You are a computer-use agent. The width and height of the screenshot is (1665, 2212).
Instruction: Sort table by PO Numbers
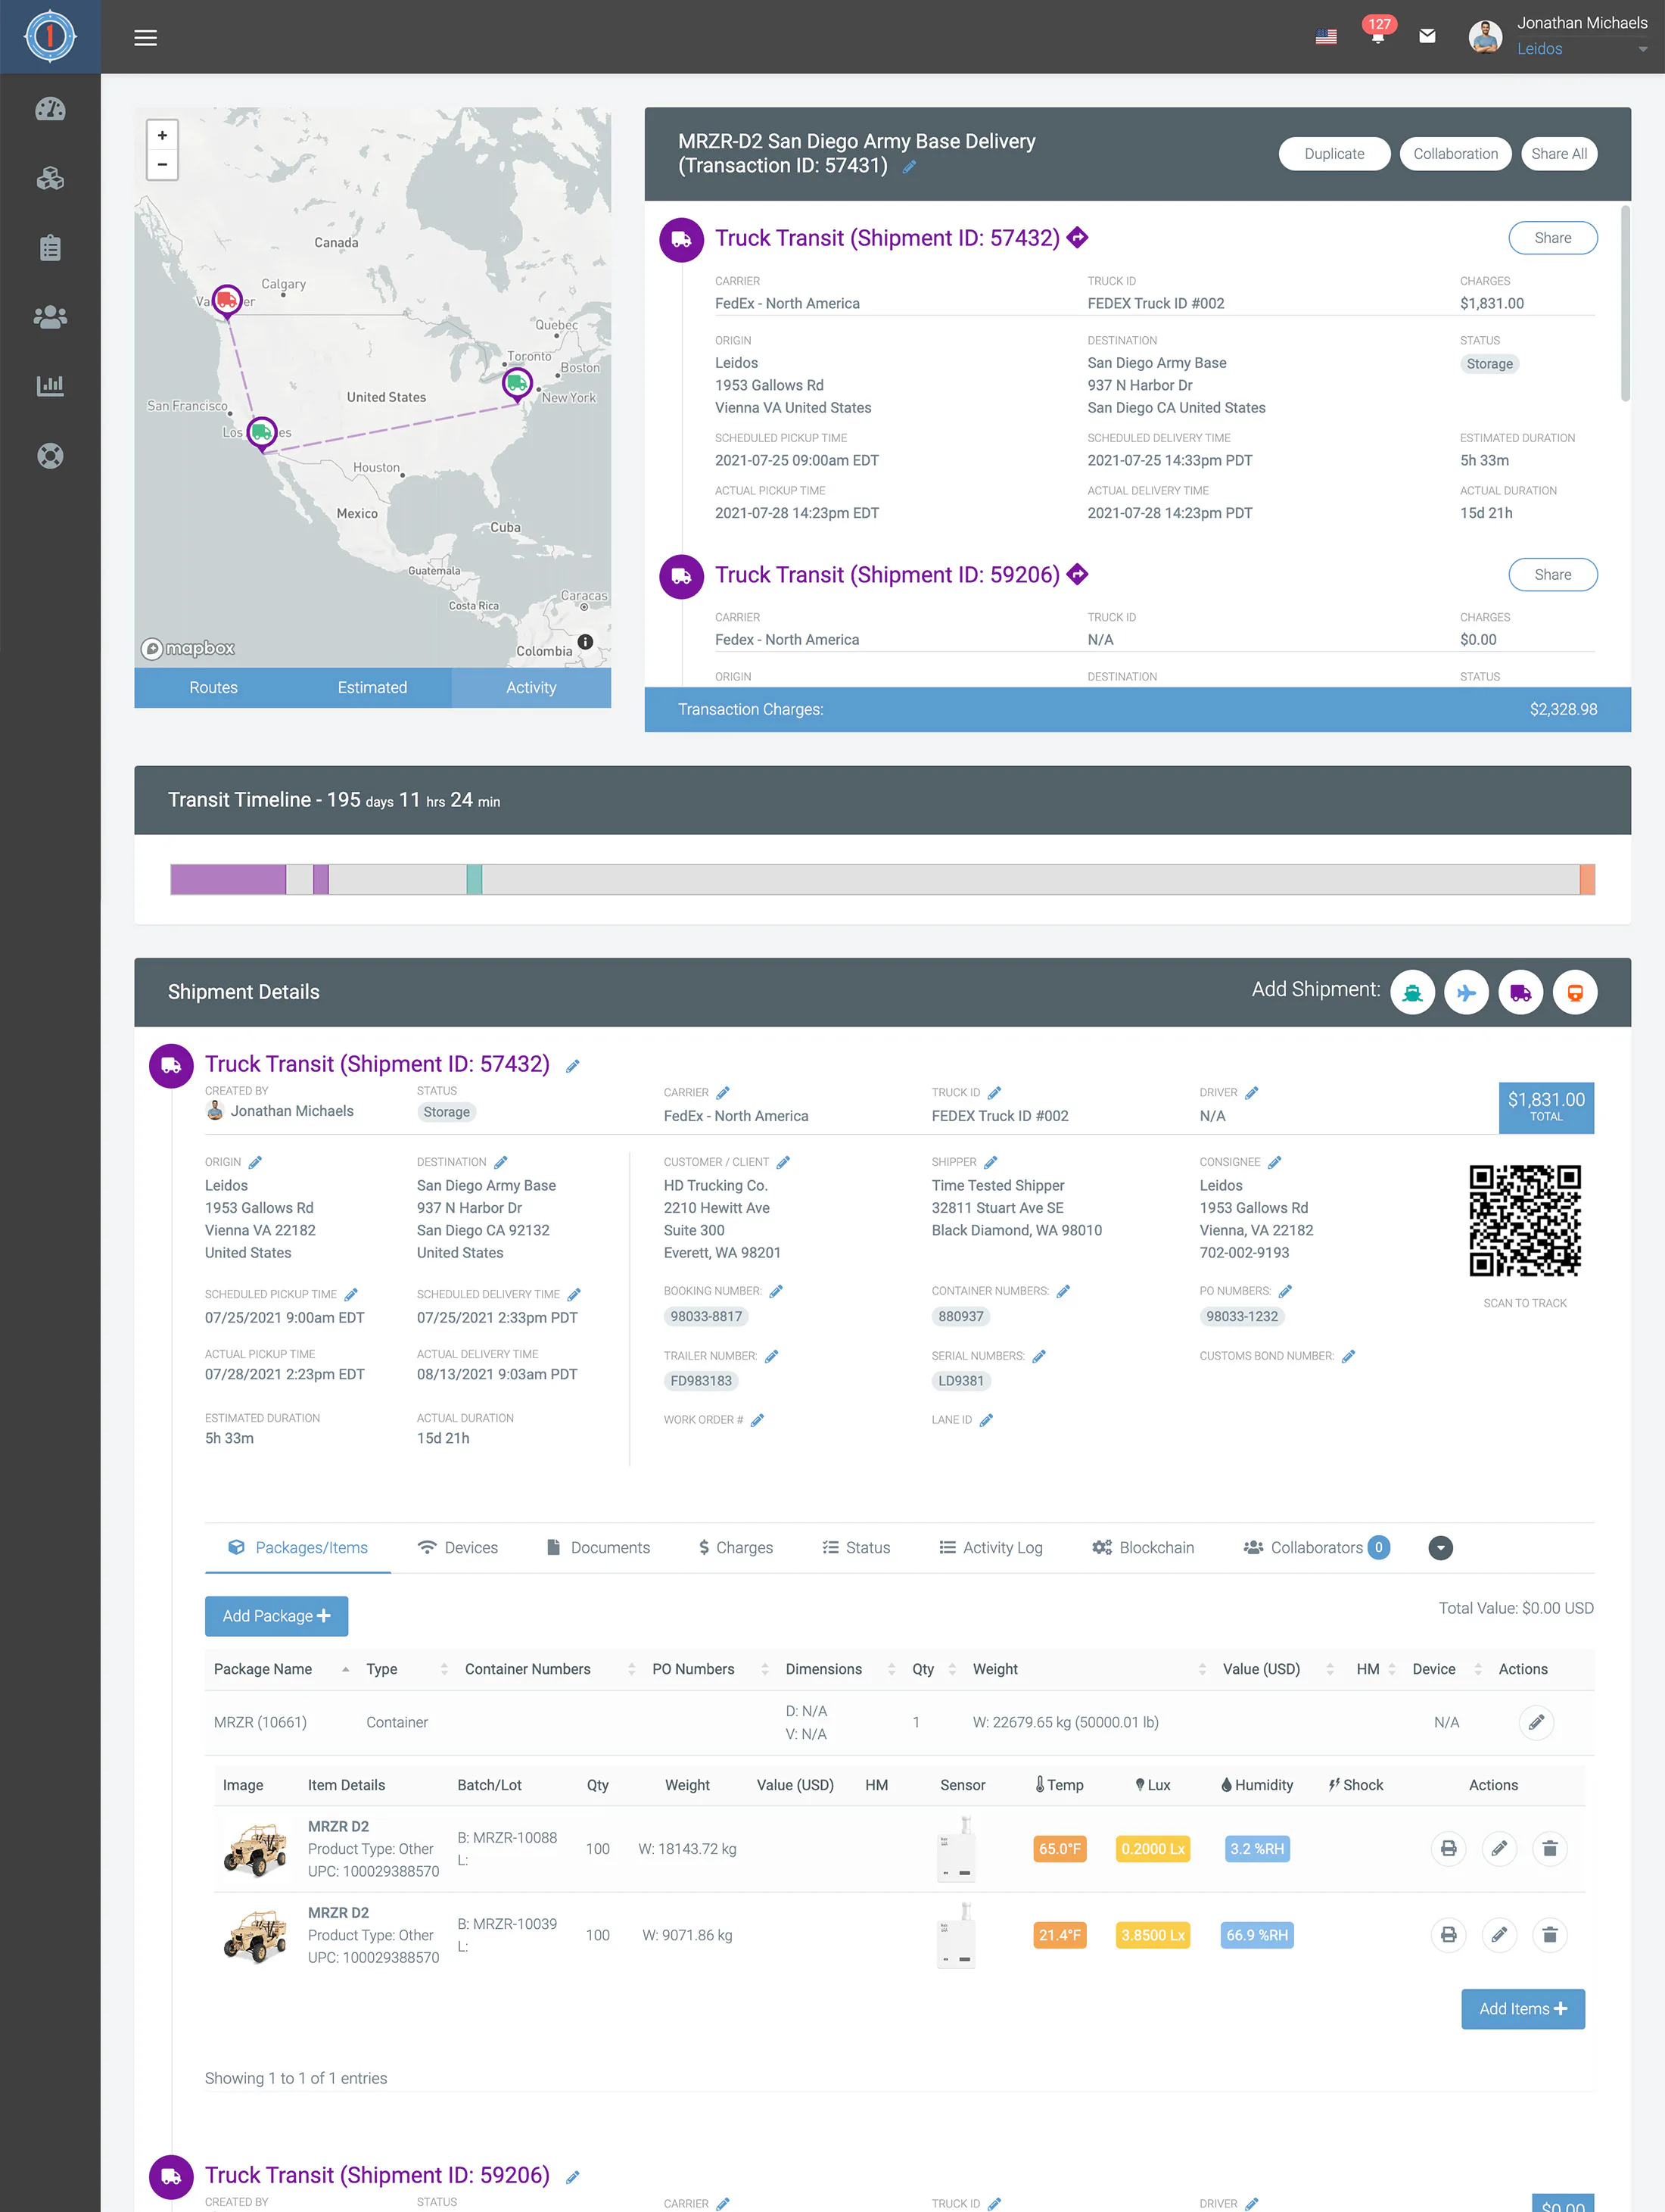pos(710,1669)
